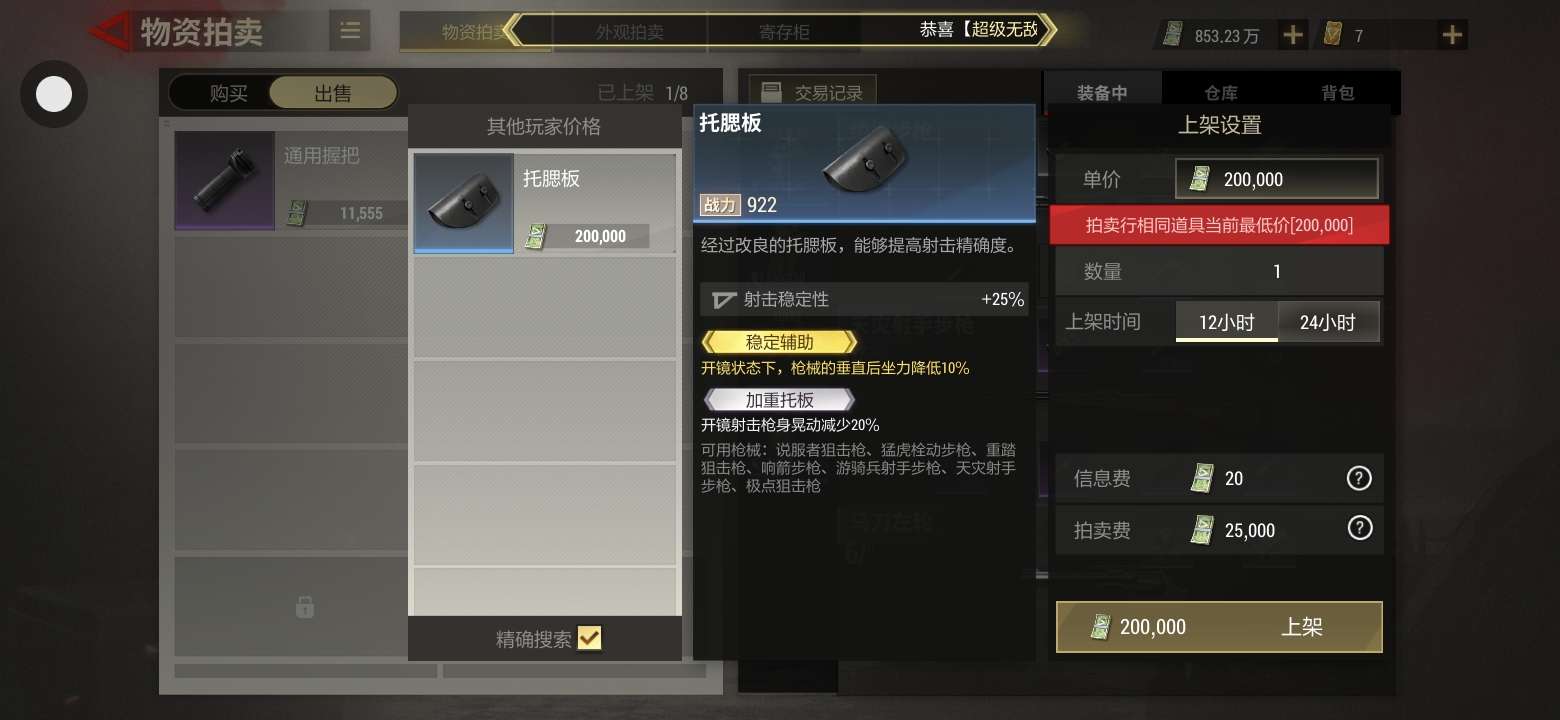The width and height of the screenshot is (1560, 720).
Task: Add cash with the plus icon
Action: (1293, 36)
